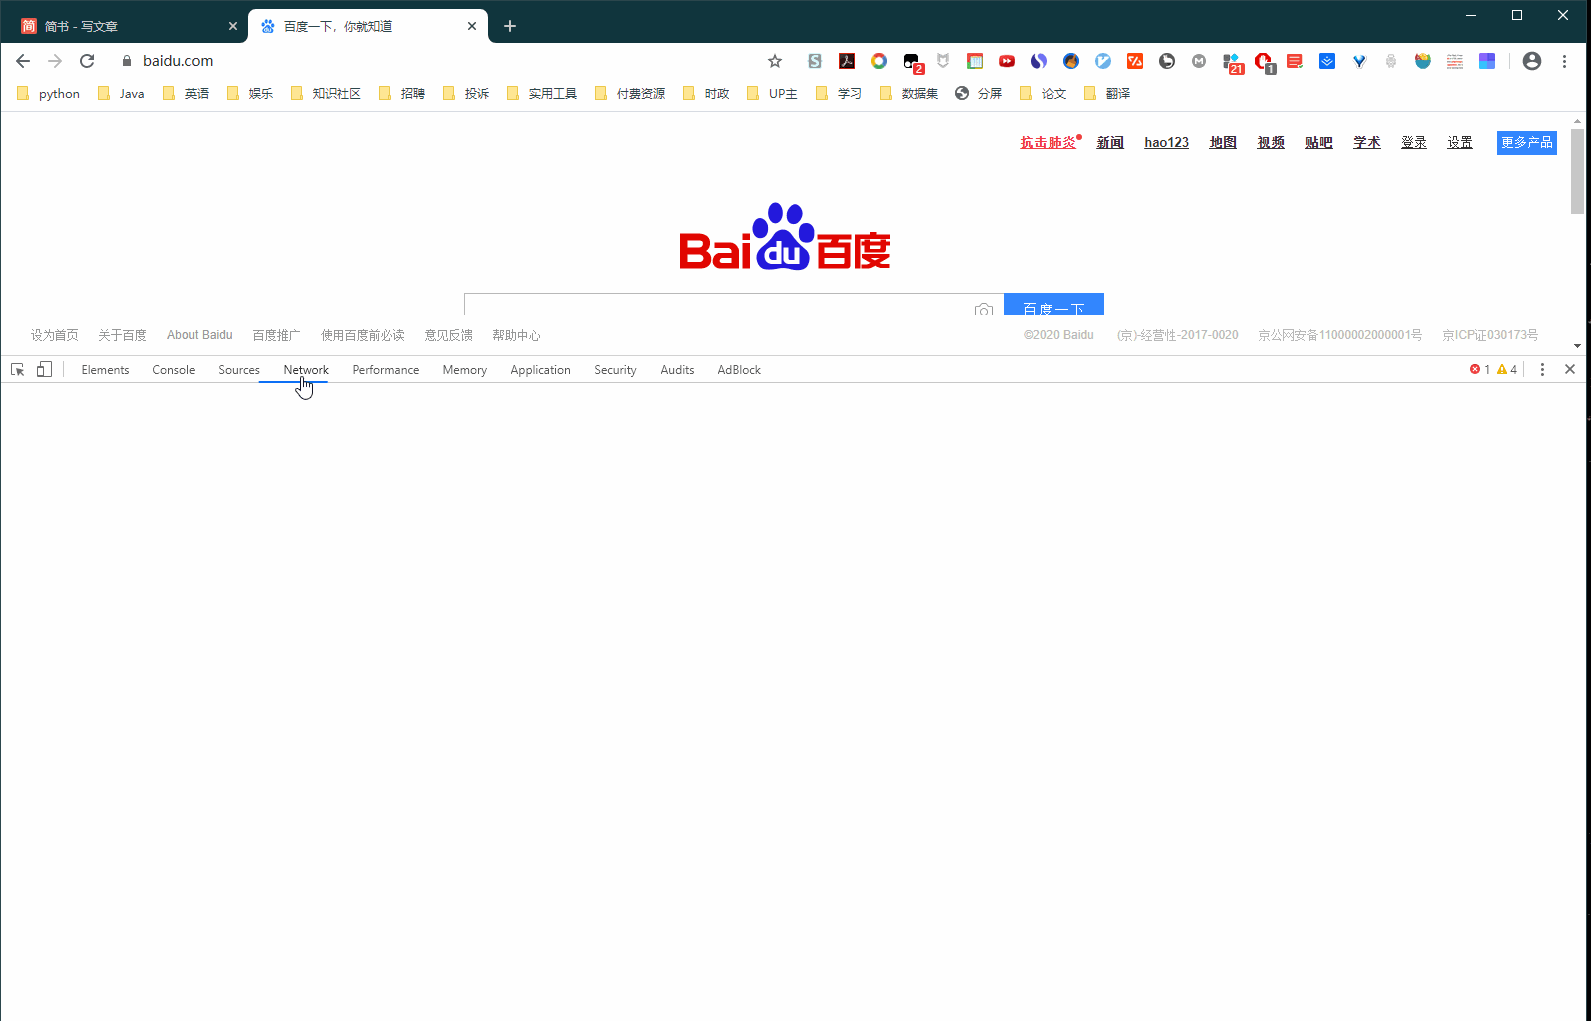
Task: Open the Elements panel tab
Action: [105, 370]
